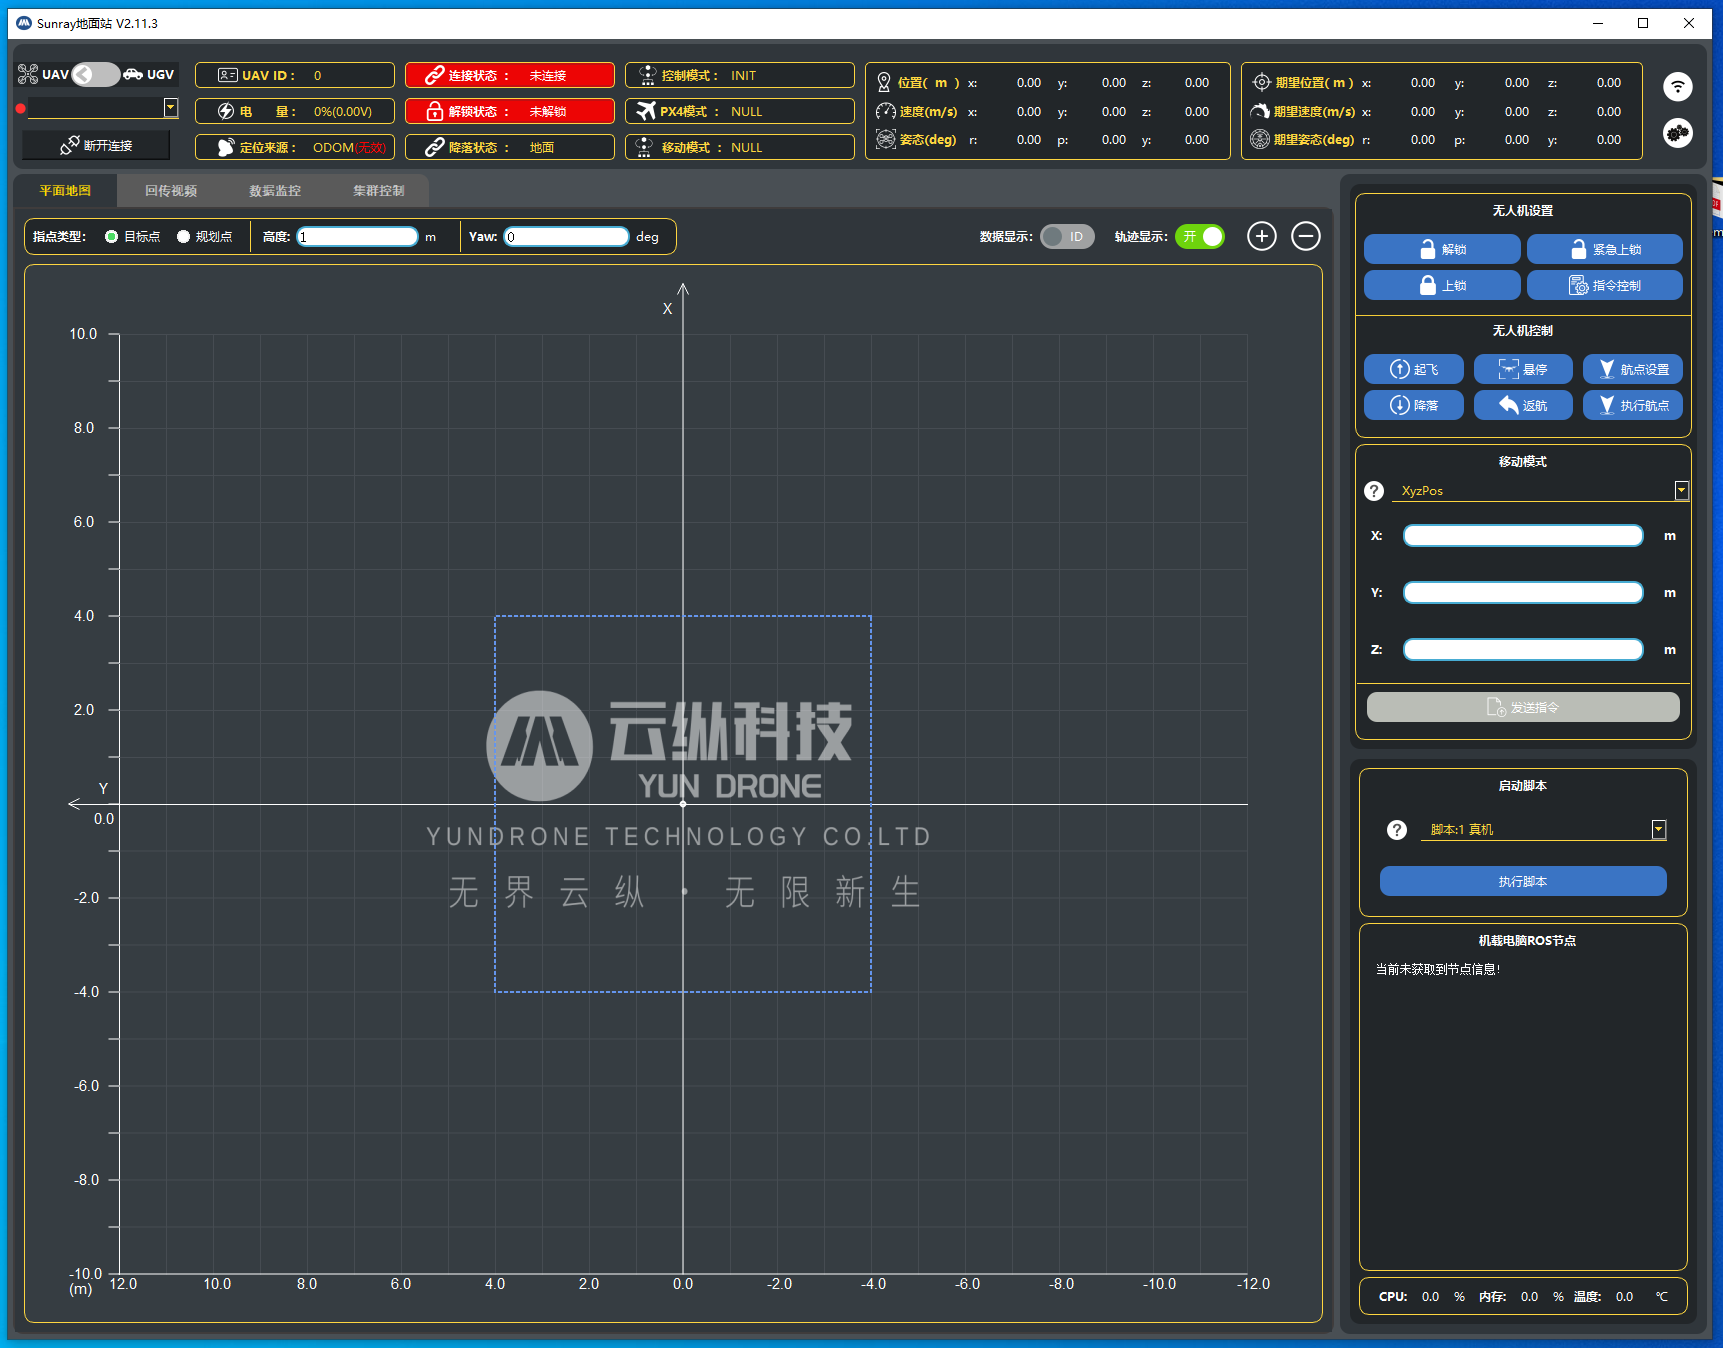Click the help icon beside XyzPos
The image size is (1723, 1348).
(x=1374, y=491)
